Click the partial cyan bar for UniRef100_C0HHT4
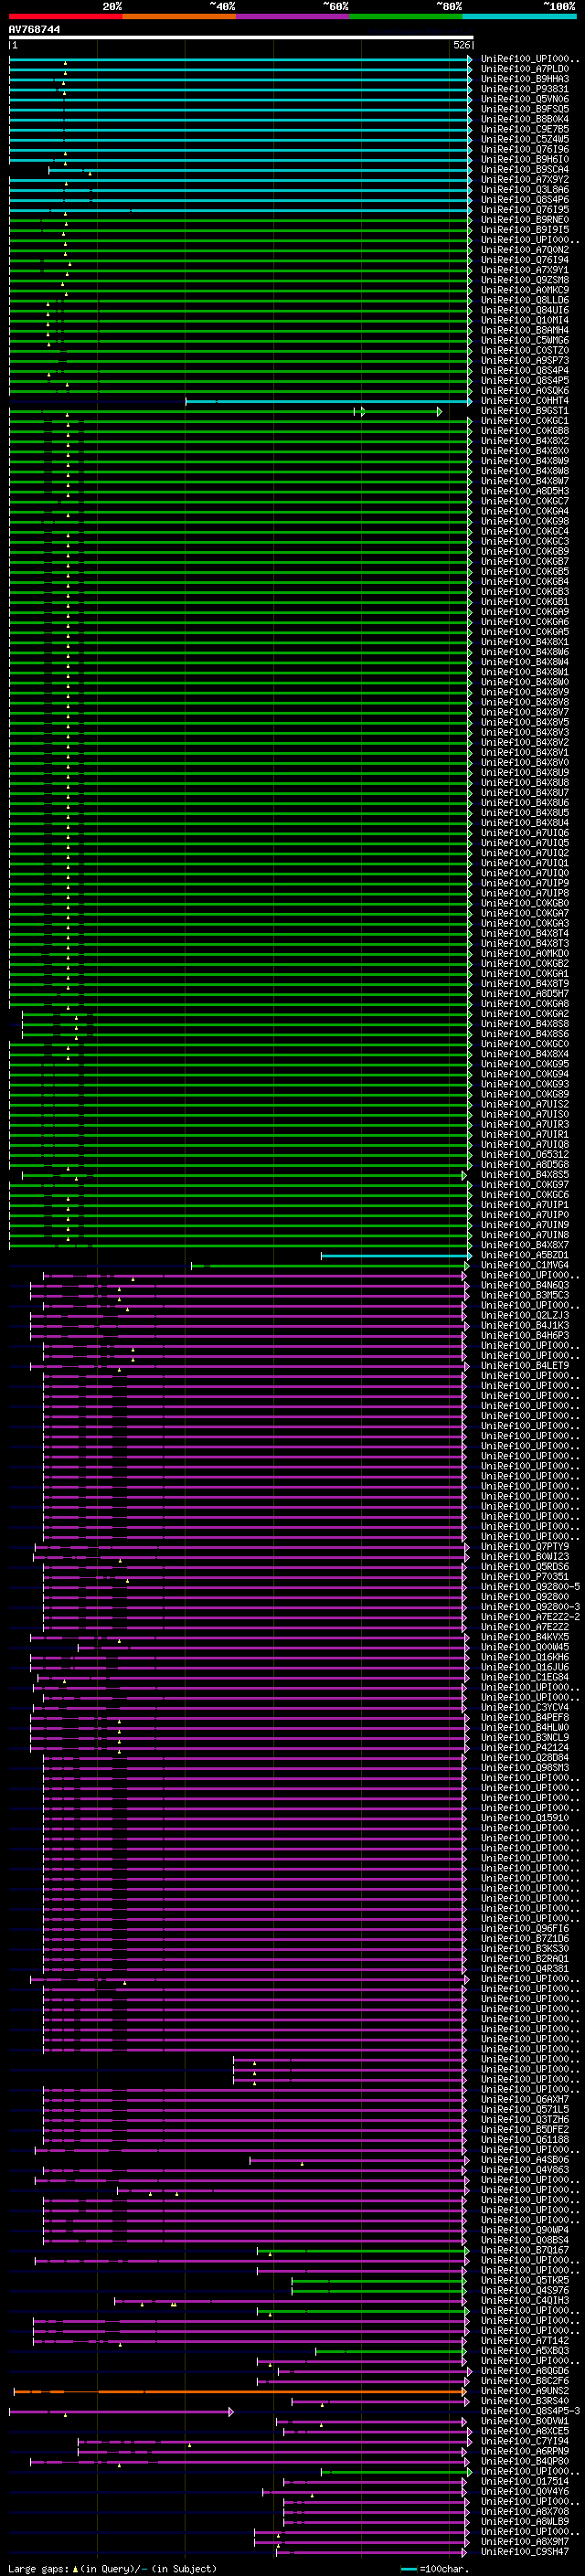Screen dimensions: 585x2576 pos(329,401)
